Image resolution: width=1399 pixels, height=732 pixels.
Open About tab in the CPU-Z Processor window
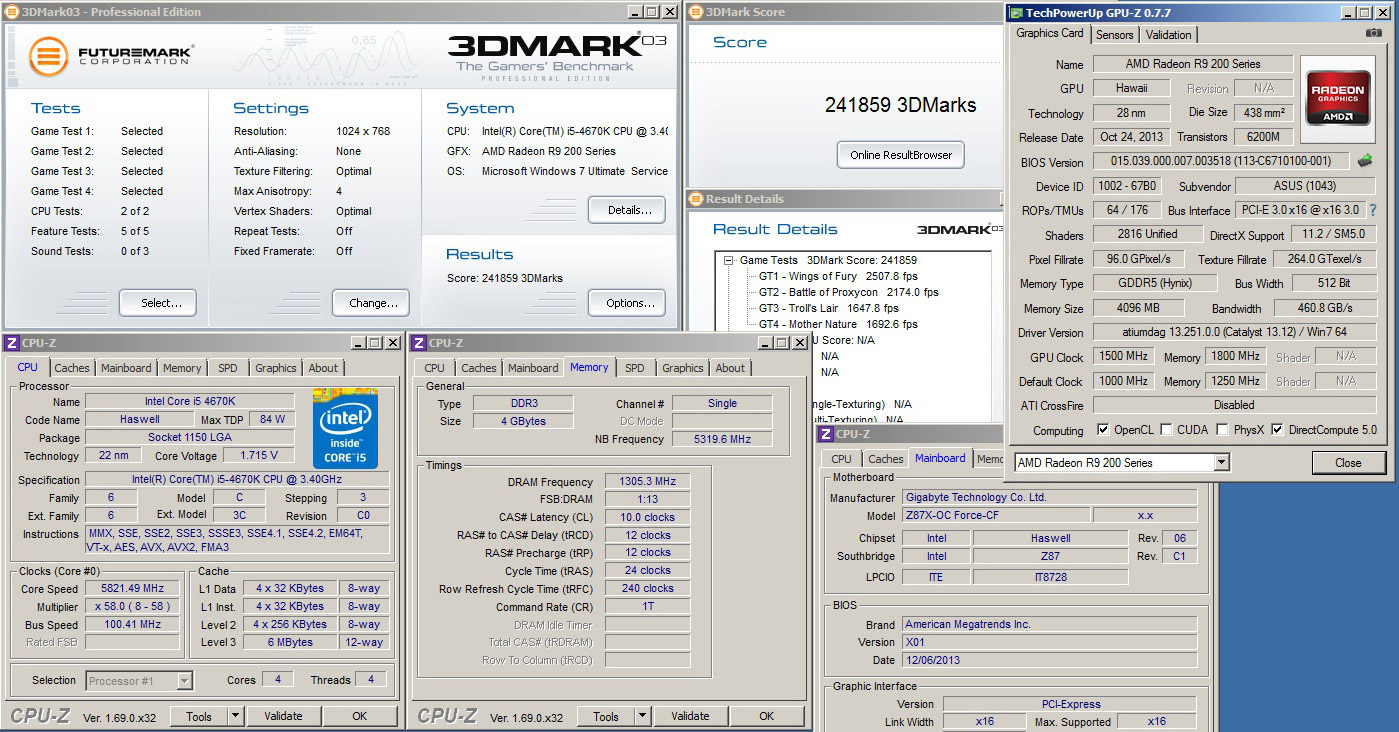(x=323, y=368)
